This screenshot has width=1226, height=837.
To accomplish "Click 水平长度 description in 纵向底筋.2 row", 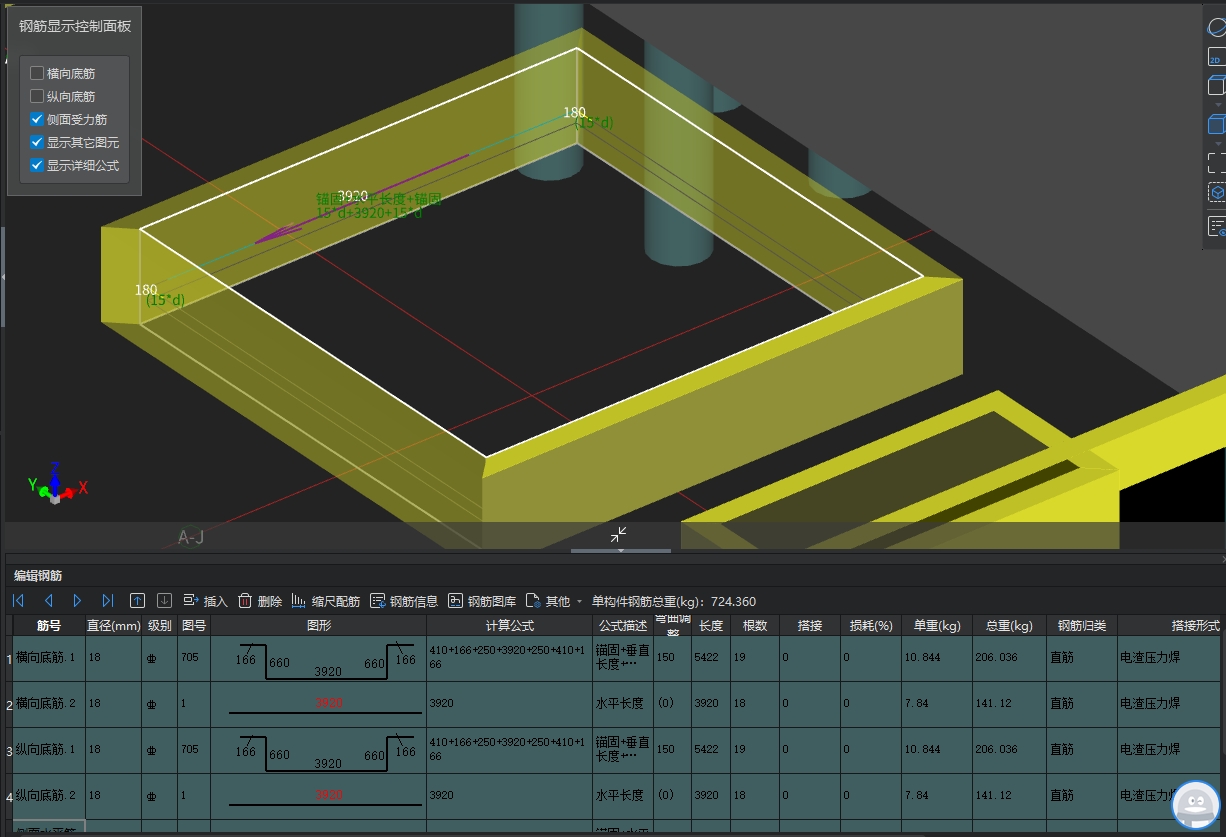I will tap(622, 796).
